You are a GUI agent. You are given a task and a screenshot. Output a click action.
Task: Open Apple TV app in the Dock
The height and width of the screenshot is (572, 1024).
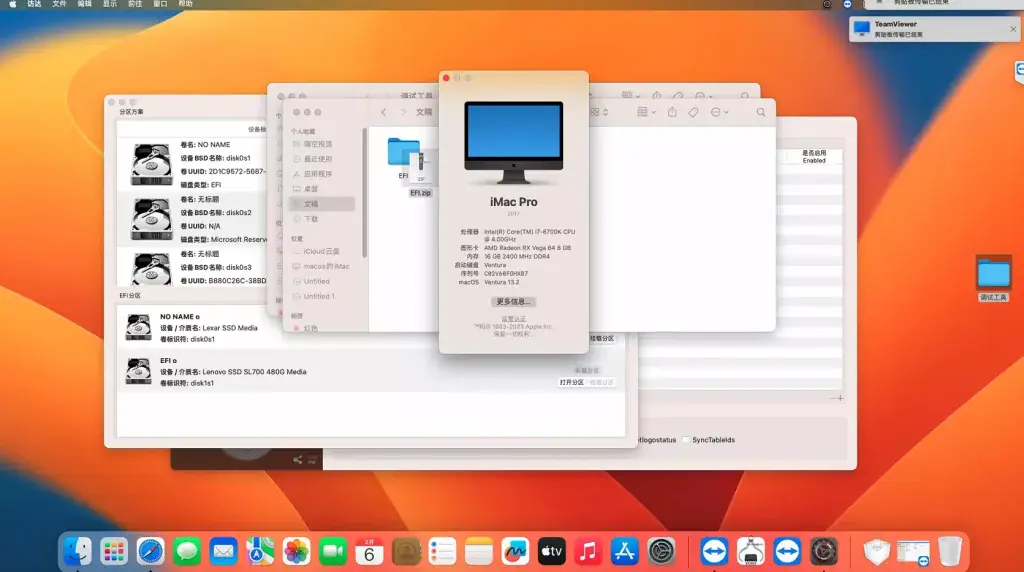[x=551, y=552]
